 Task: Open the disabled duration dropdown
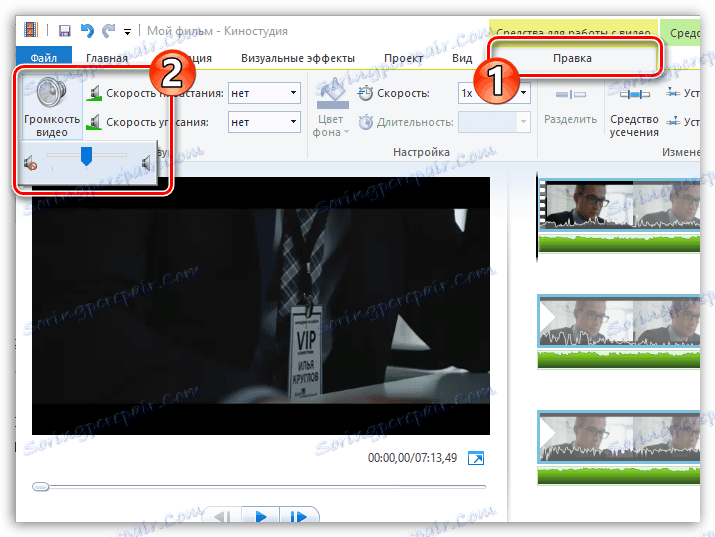click(494, 122)
